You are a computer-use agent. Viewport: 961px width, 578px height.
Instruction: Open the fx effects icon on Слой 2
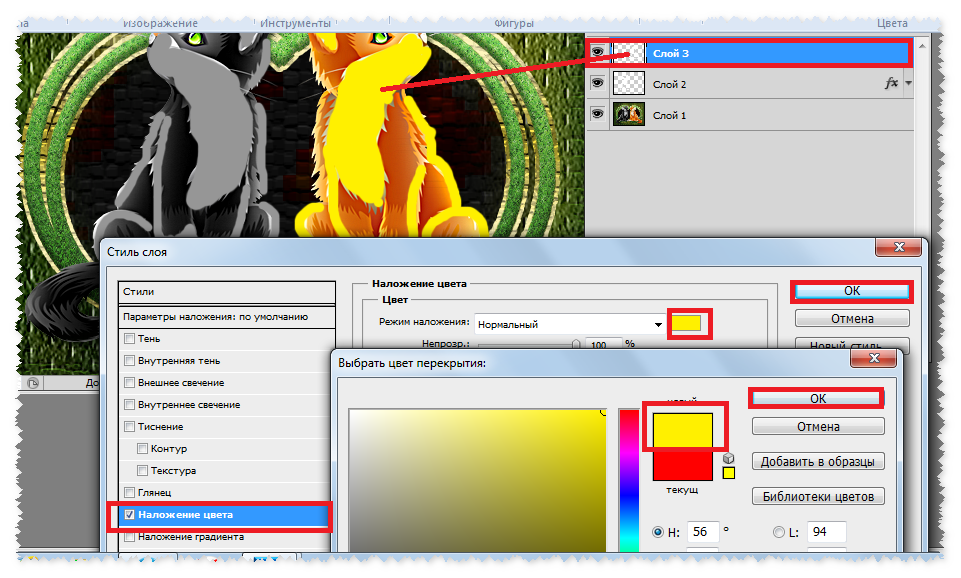[x=892, y=83]
